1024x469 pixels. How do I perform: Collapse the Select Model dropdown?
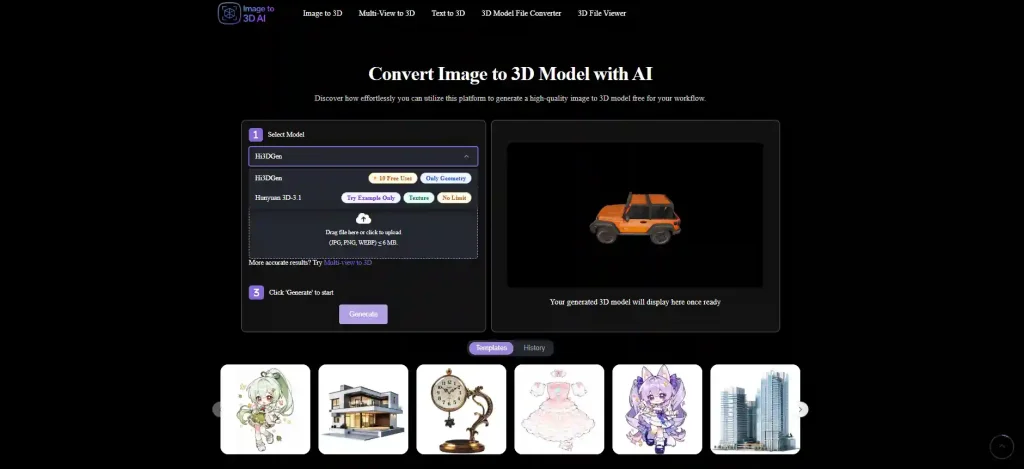tap(363, 156)
